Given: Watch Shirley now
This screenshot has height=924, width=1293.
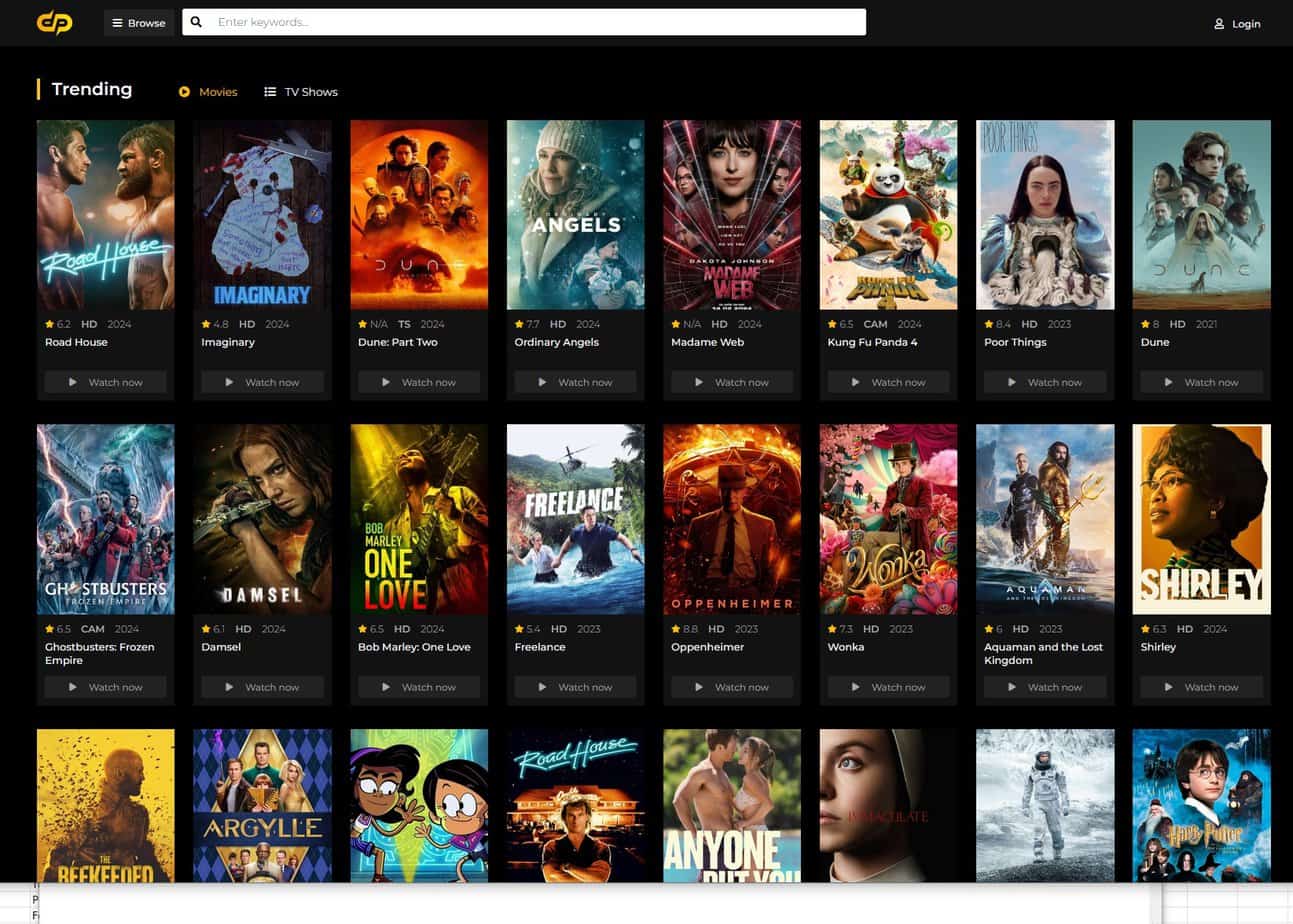Looking at the screenshot, I should (1202, 687).
